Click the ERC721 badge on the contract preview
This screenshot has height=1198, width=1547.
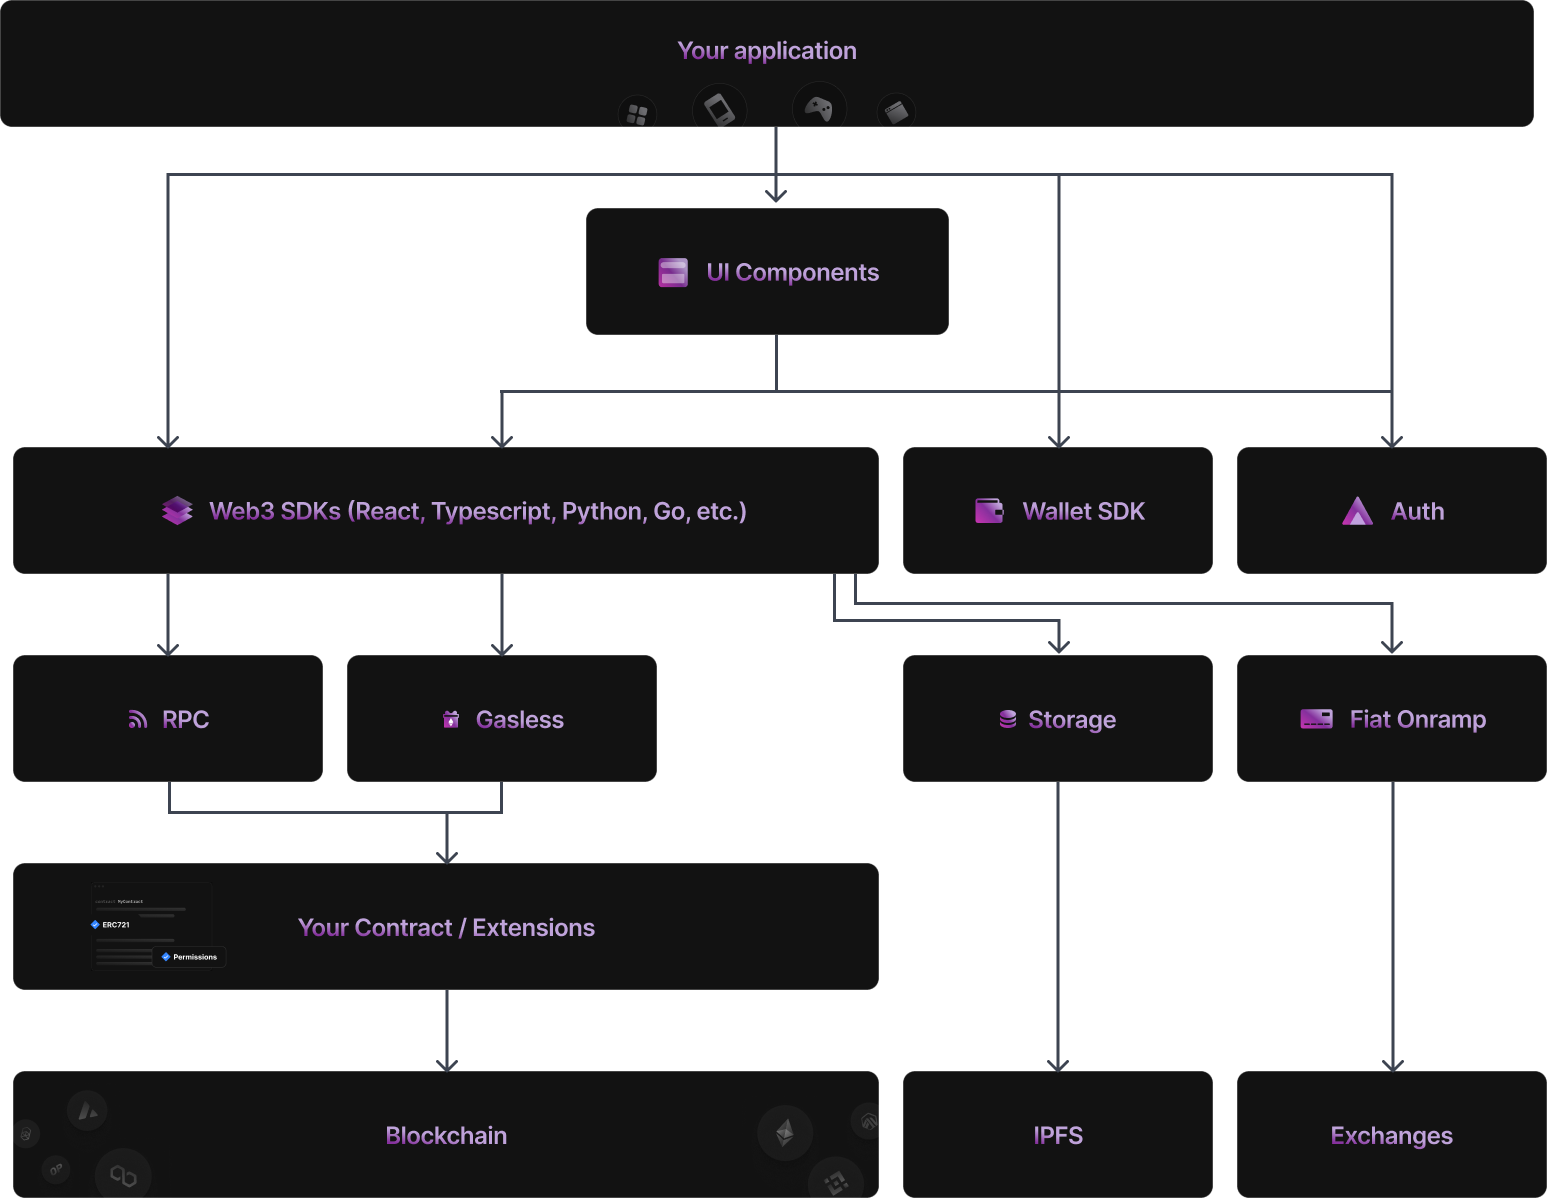110,924
